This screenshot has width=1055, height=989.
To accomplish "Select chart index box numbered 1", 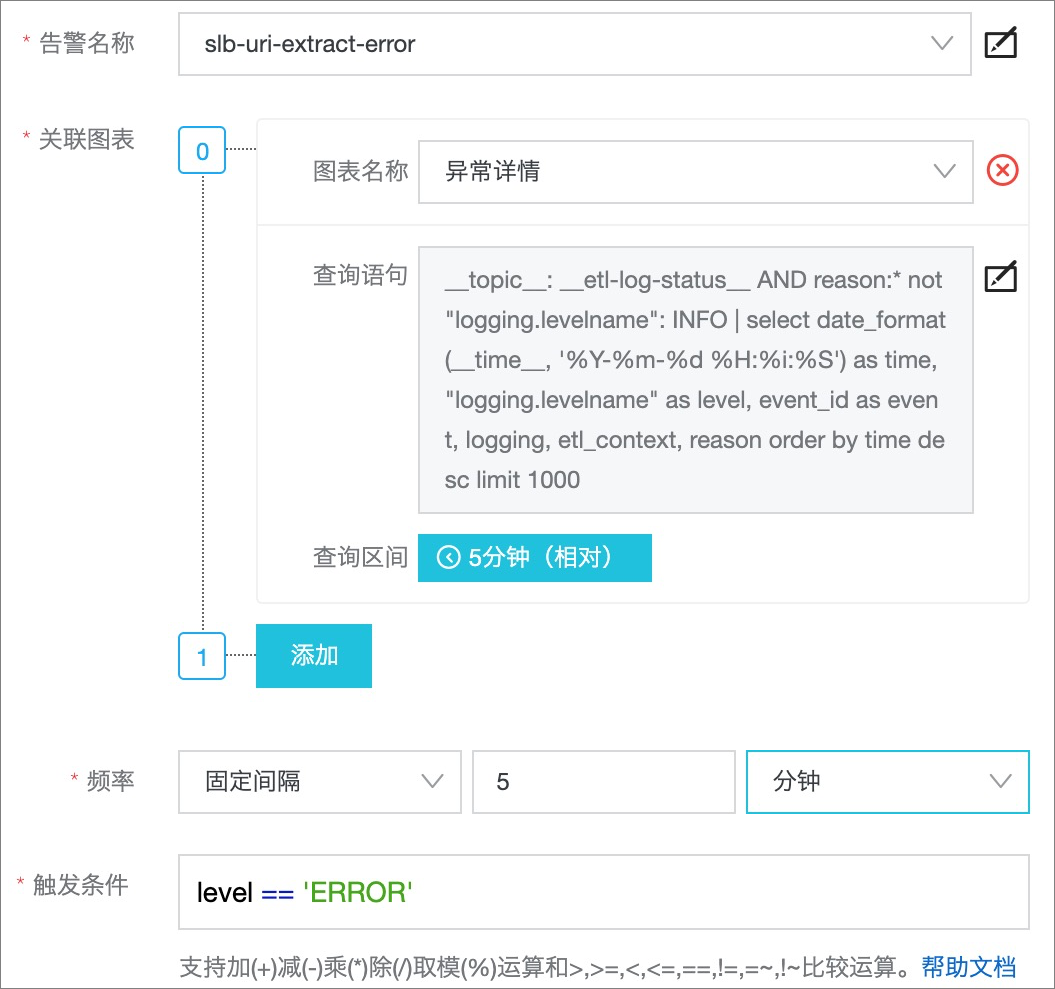I will 202,656.
